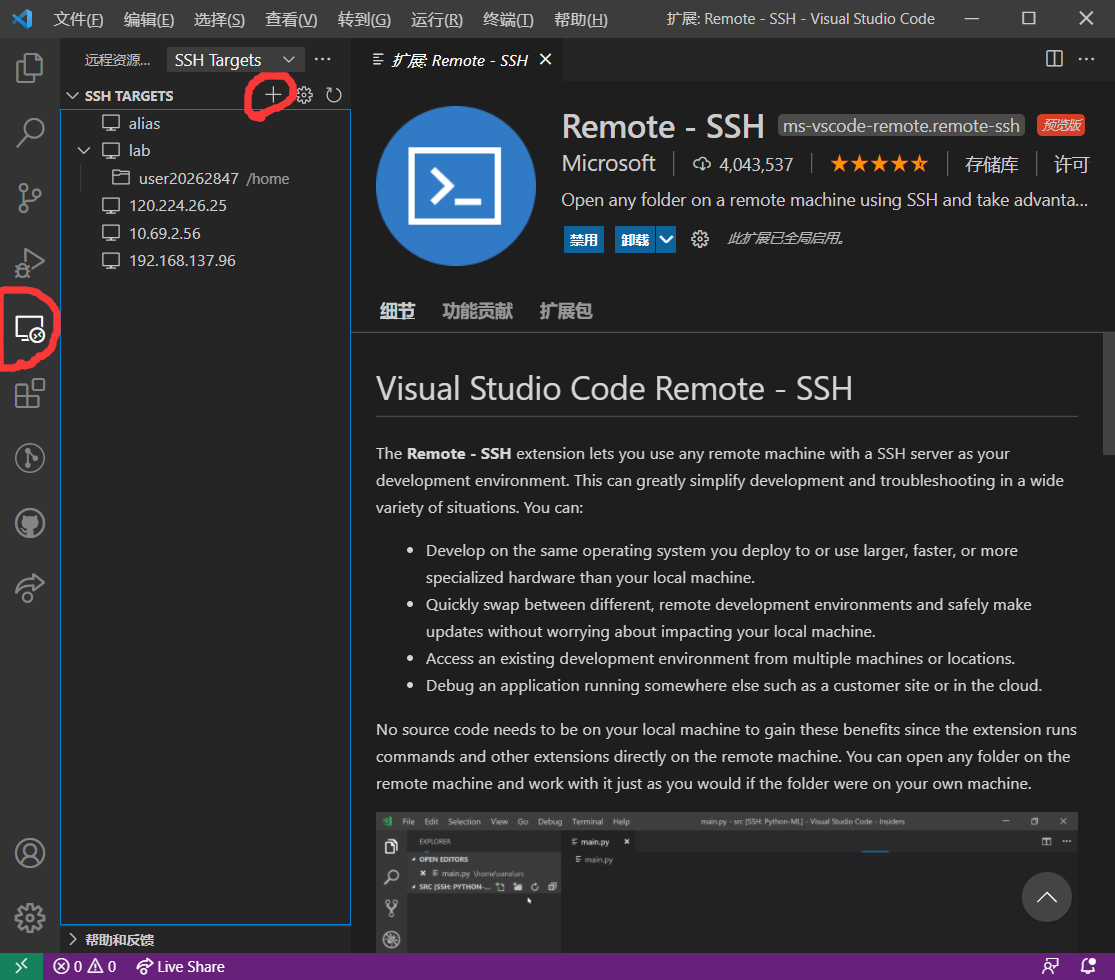The height and width of the screenshot is (980, 1115).
Task: Open the Live Share activity bar icon
Action: 29,588
